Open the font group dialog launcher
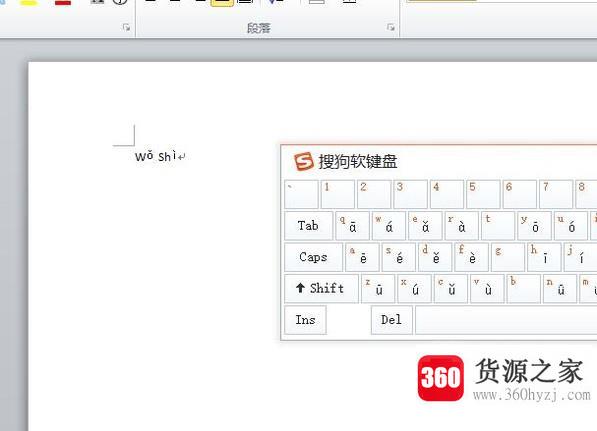The width and height of the screenshot is (597, 431). point(126,27)
